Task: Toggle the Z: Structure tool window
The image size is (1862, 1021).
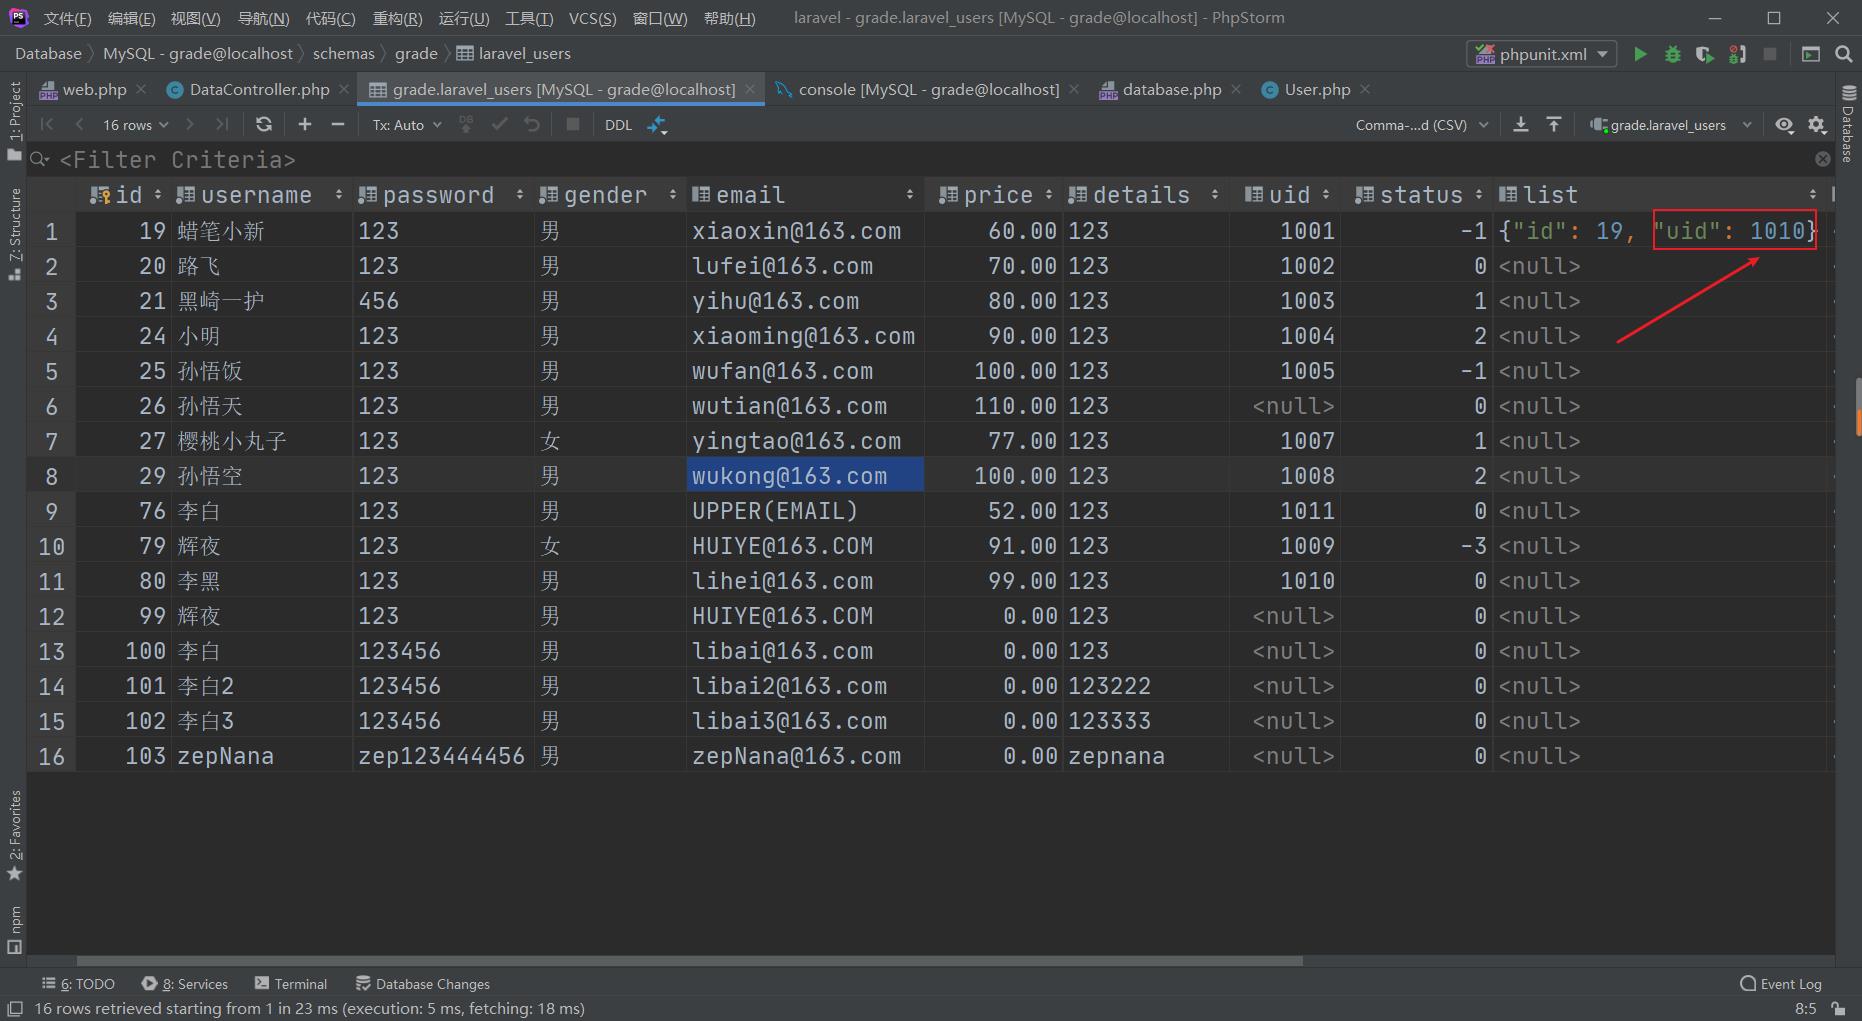Action: 14,233
